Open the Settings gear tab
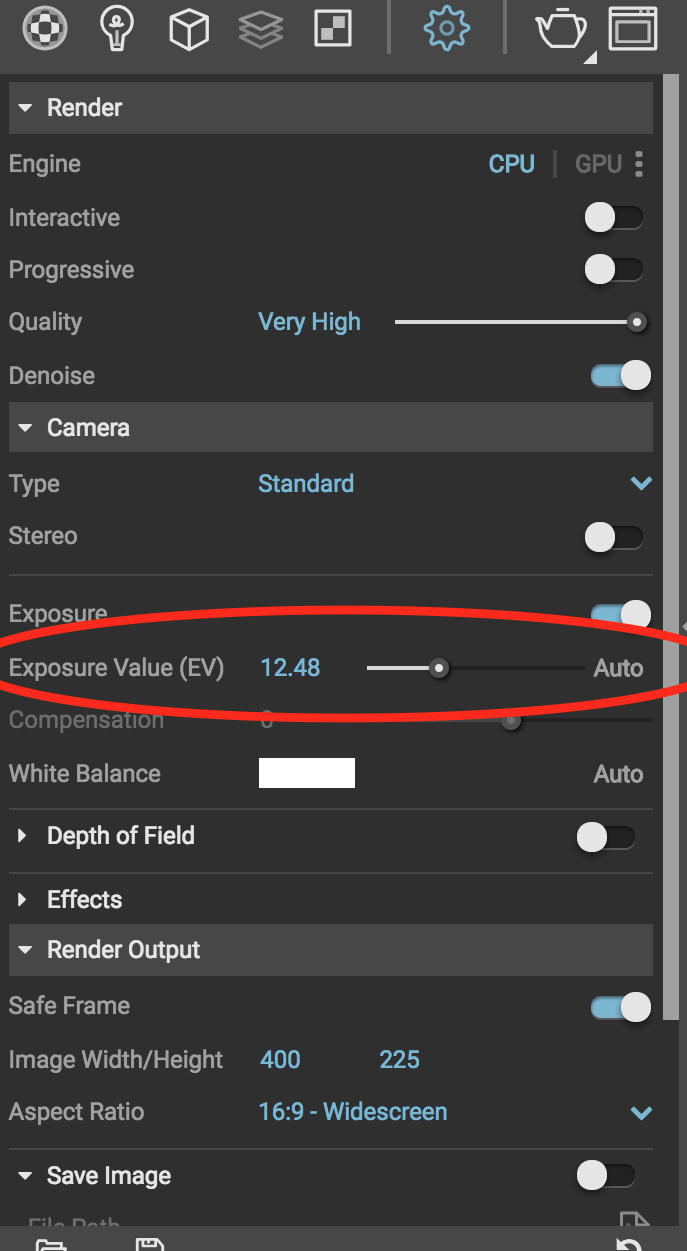 pyautogui.click(x=447, y=29)
